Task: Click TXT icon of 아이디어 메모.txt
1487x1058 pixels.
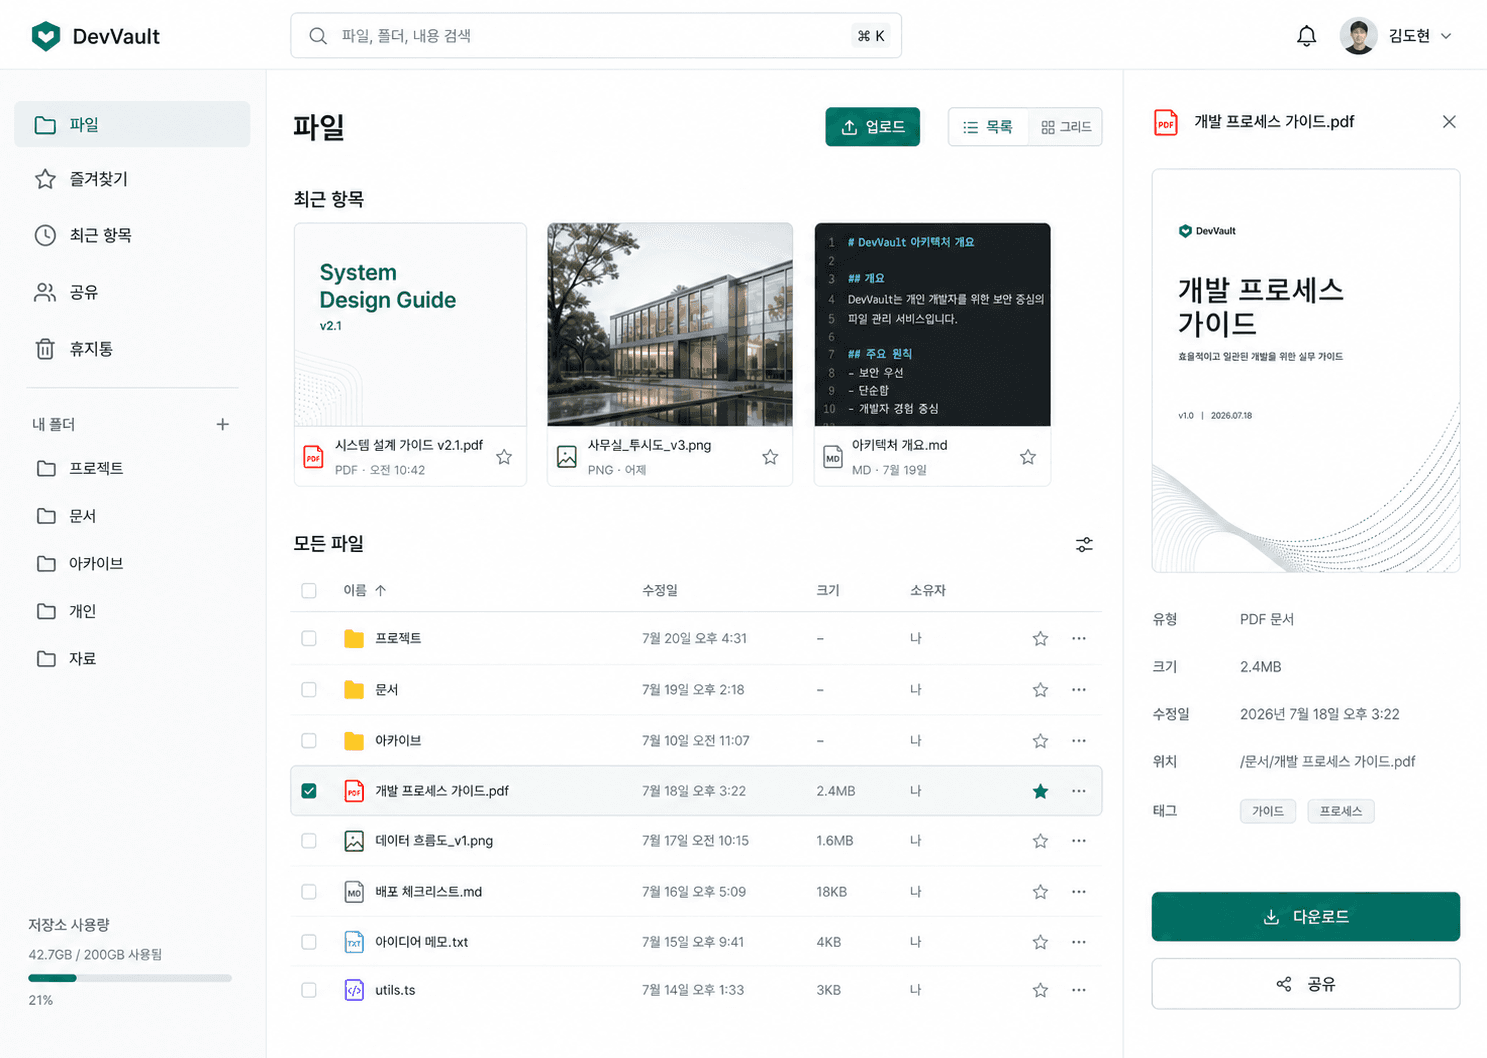Action: pos(354,942)
